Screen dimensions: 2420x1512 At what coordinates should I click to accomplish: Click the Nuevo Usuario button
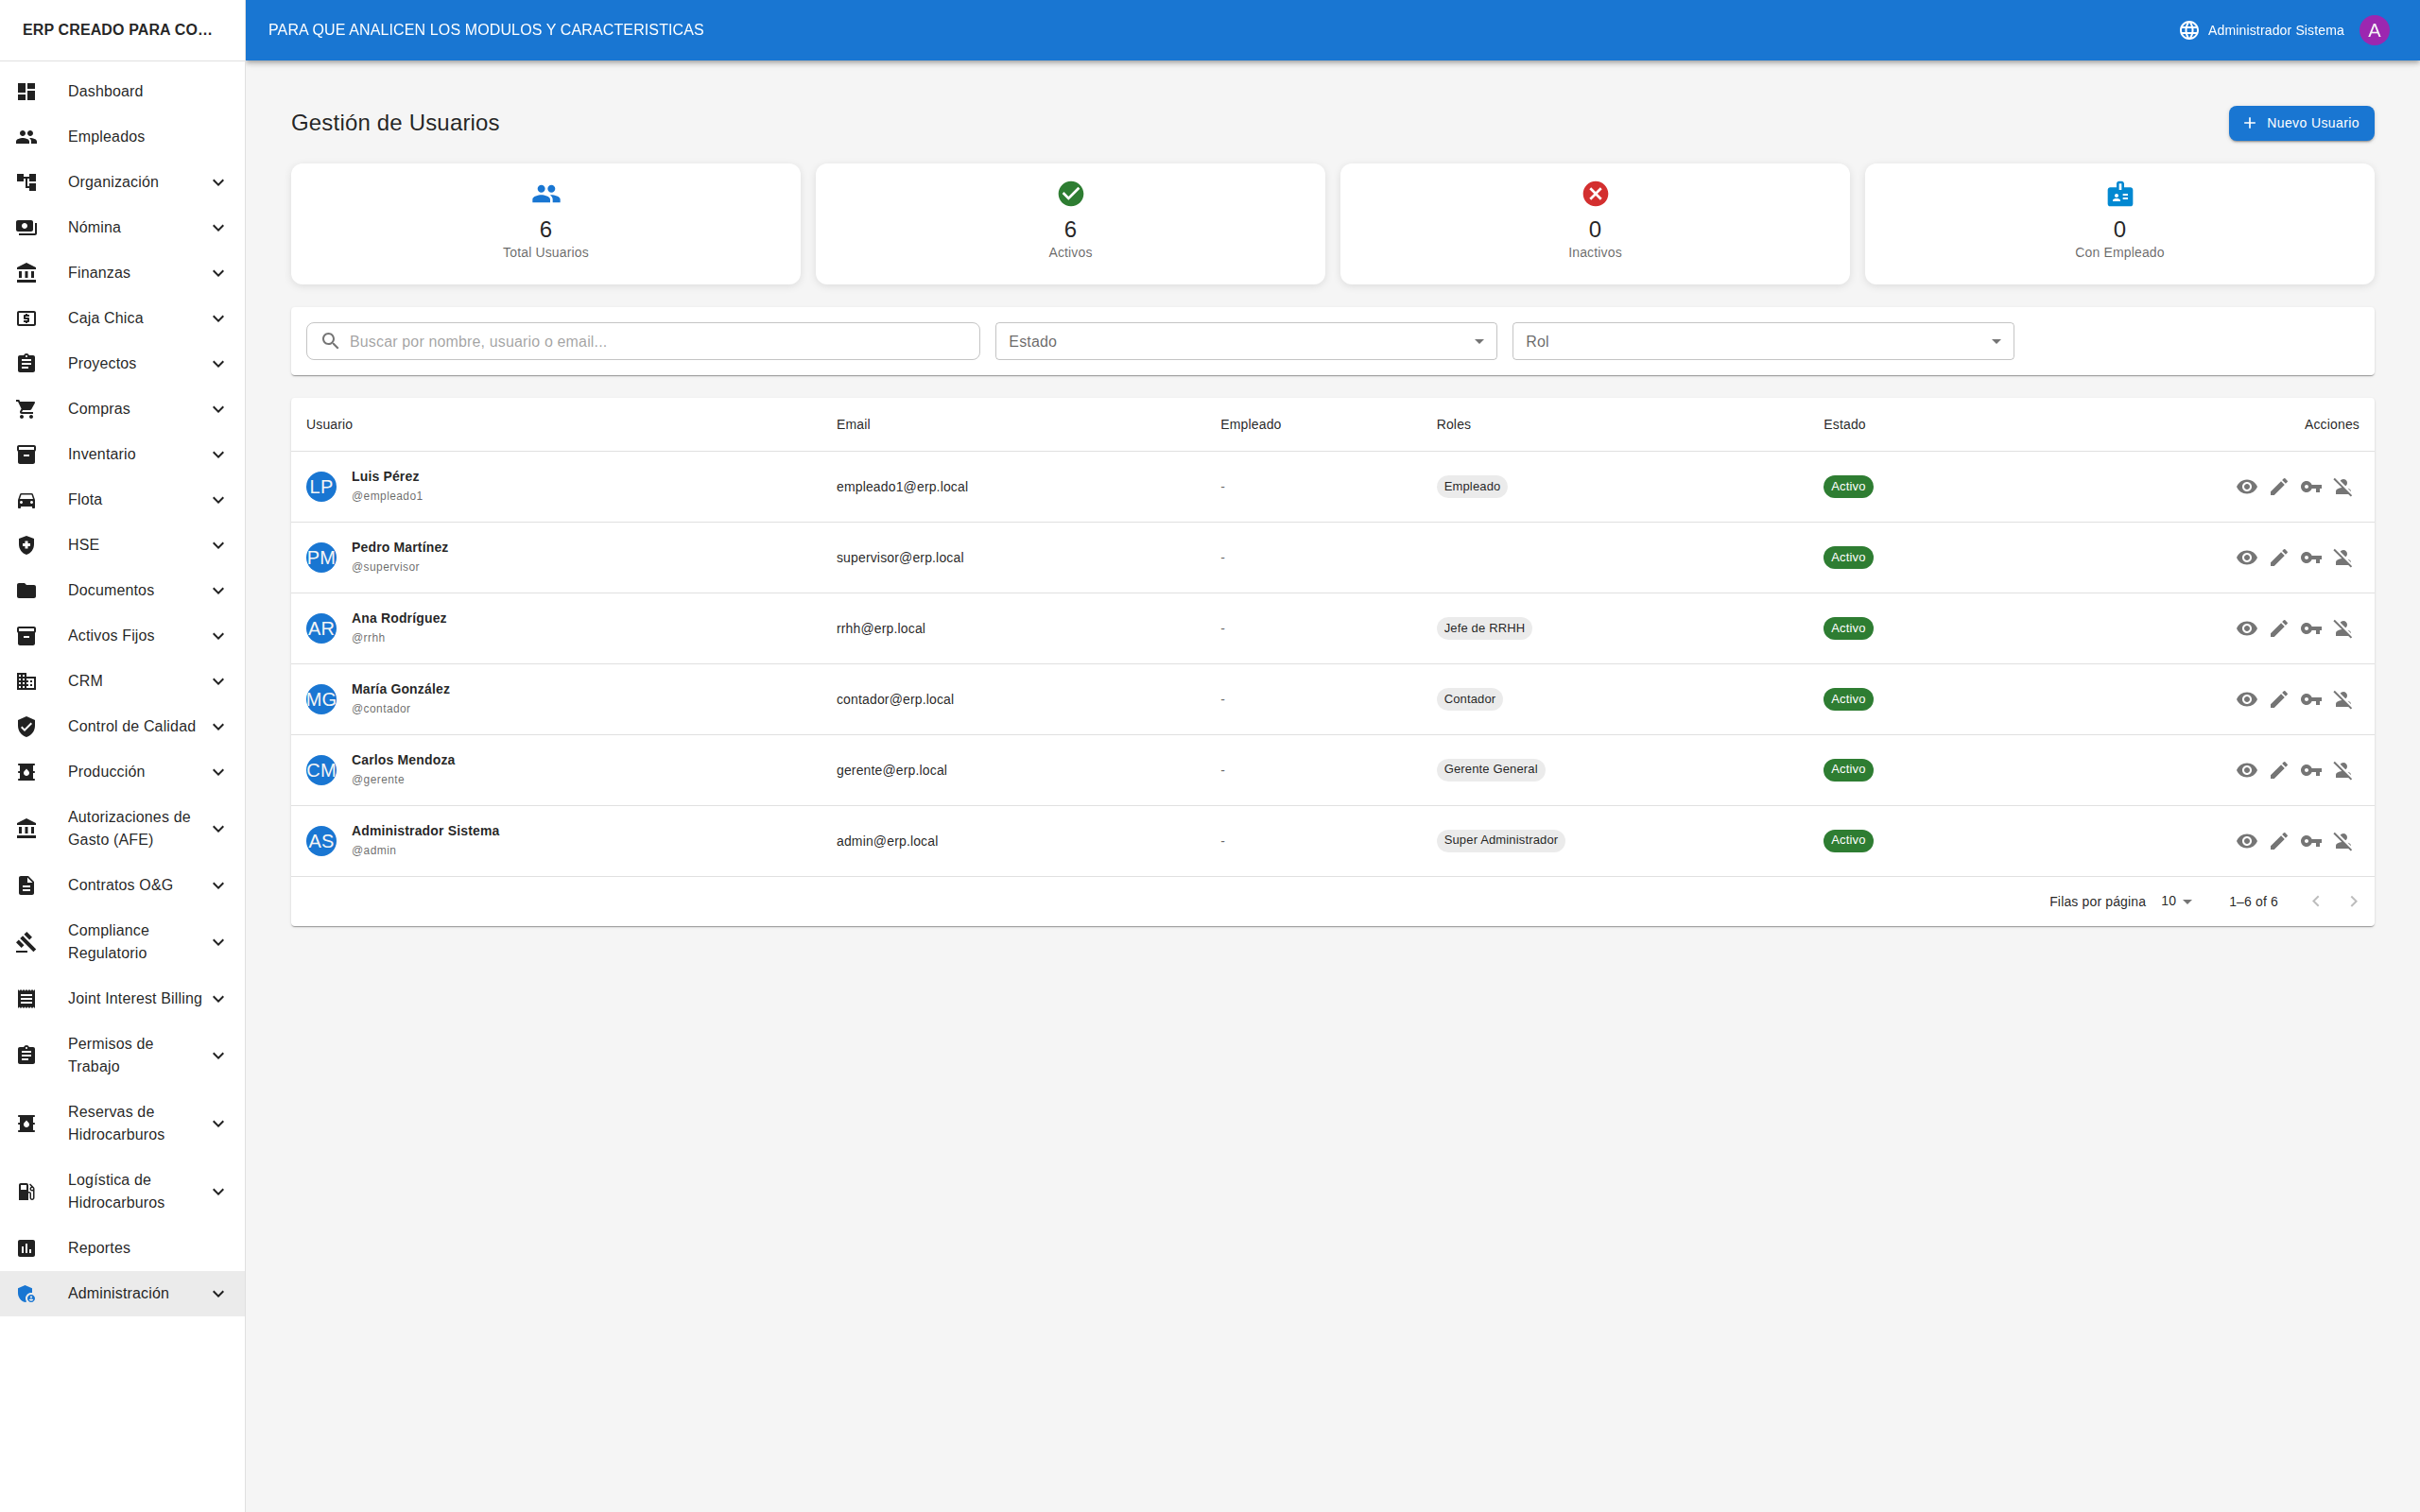[x=2300, y=123]
